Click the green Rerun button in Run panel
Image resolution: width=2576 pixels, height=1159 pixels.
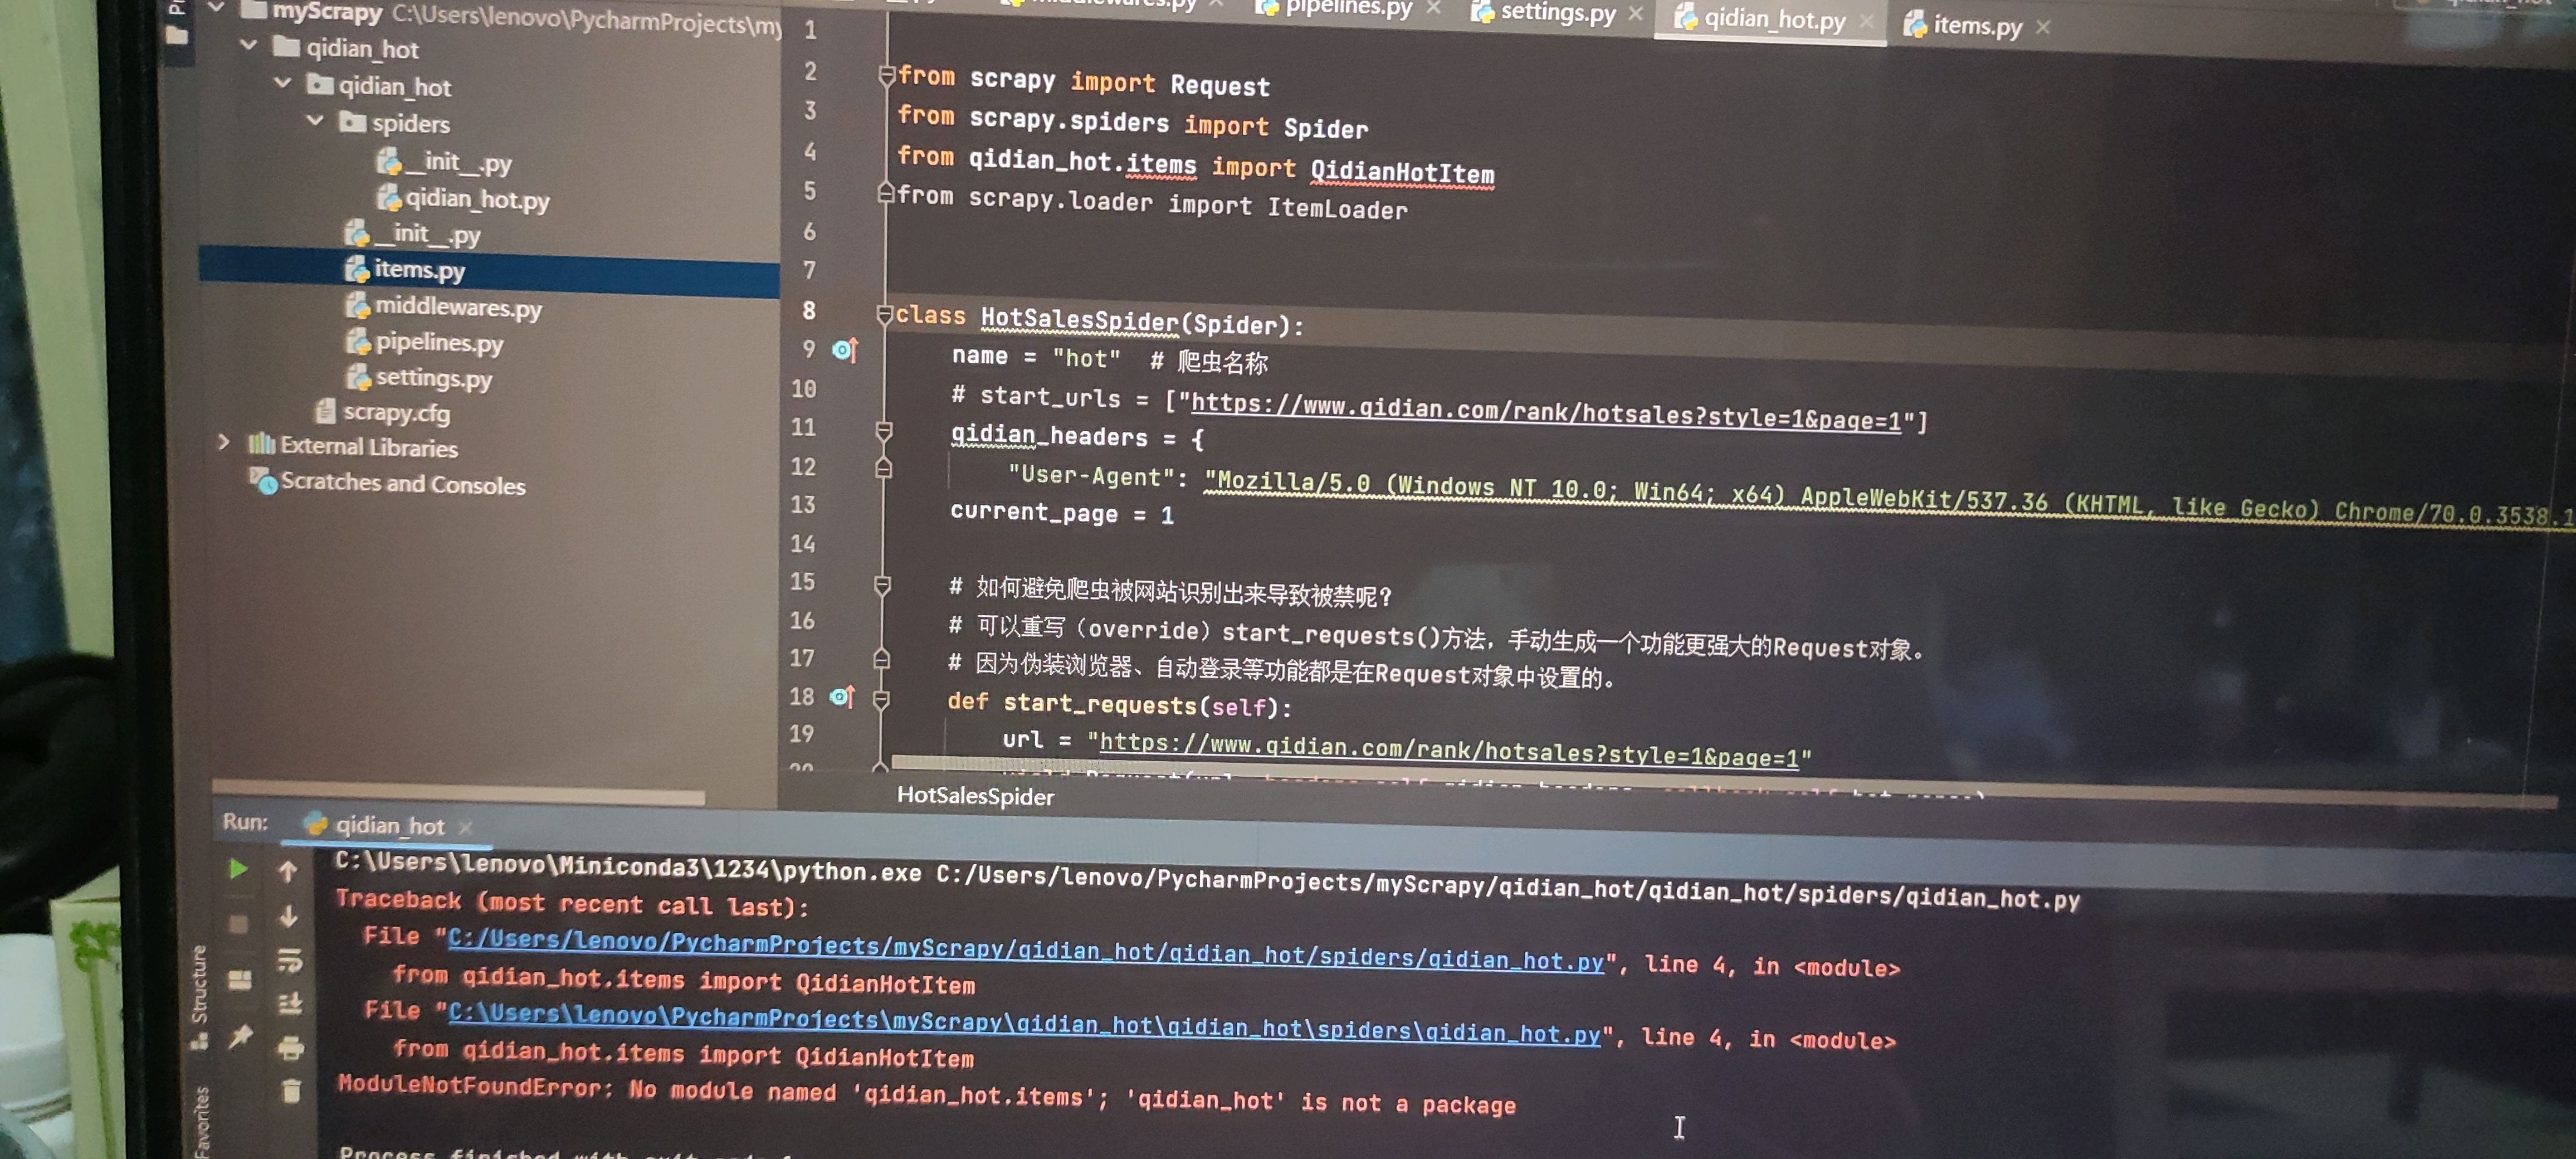coord(238,868)
